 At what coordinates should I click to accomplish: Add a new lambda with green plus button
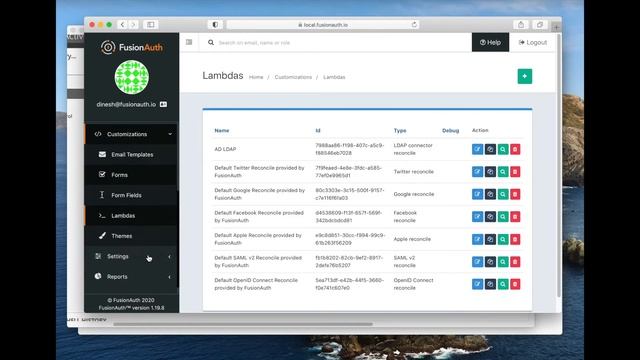pyautogui.click(x=524, y=76)
